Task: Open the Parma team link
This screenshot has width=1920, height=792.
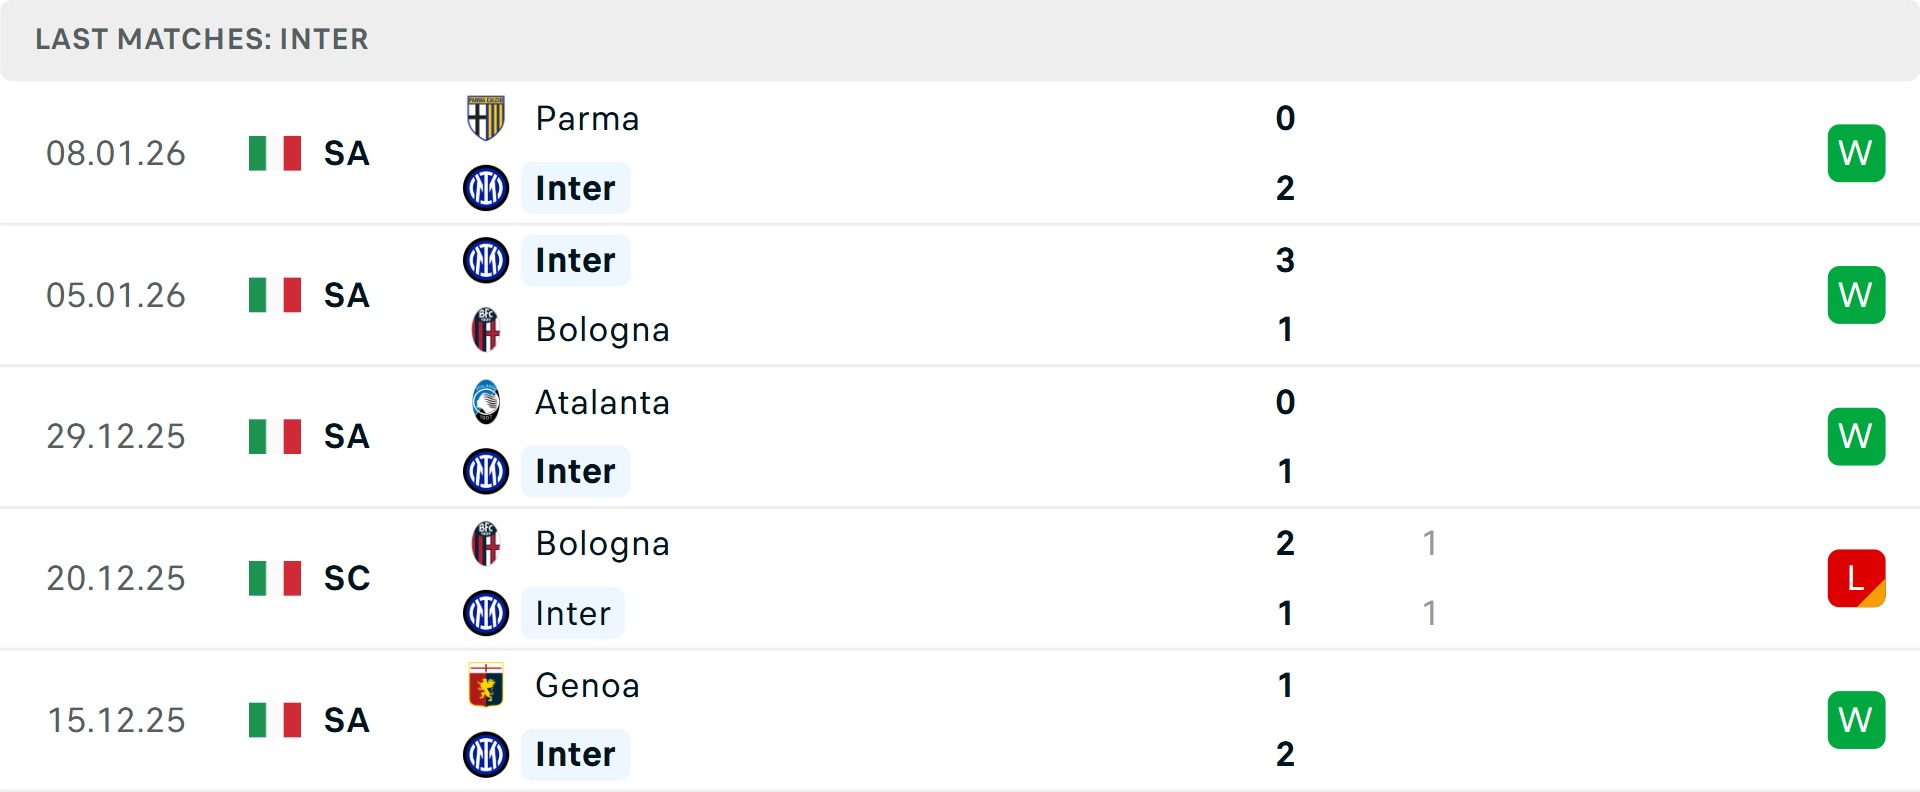Action: coord(587,118)
